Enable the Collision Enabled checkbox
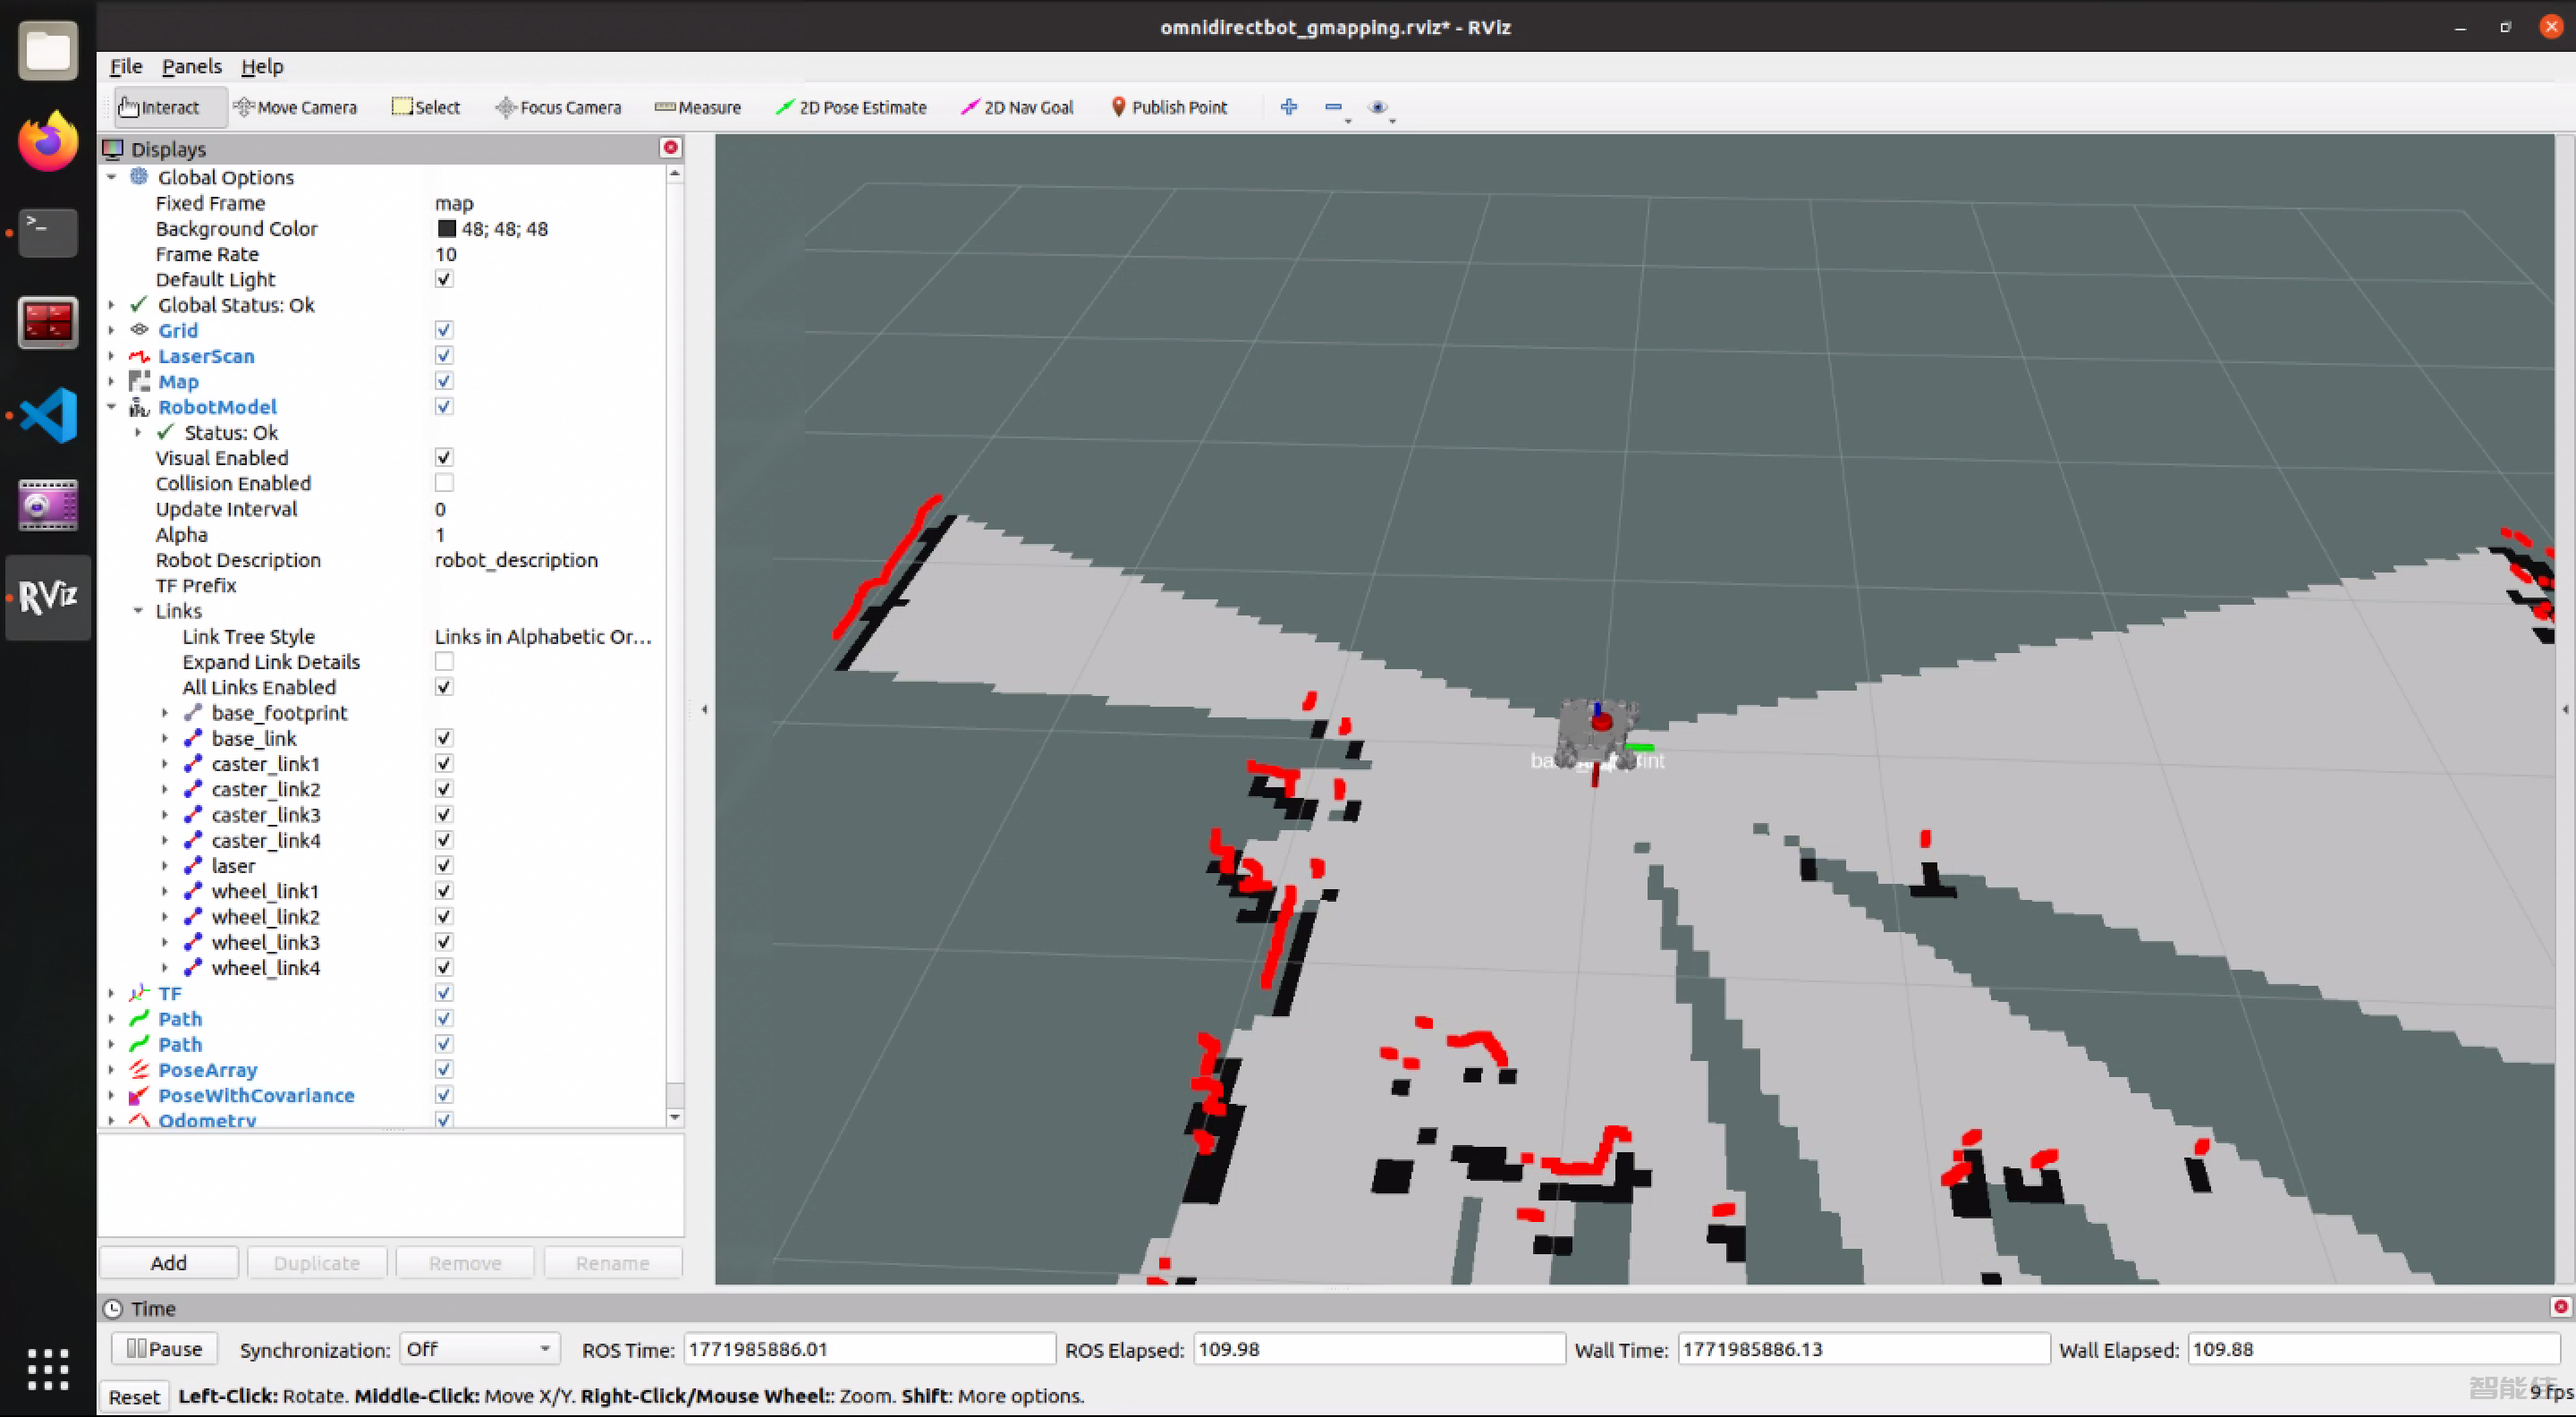 pos(444,483)
